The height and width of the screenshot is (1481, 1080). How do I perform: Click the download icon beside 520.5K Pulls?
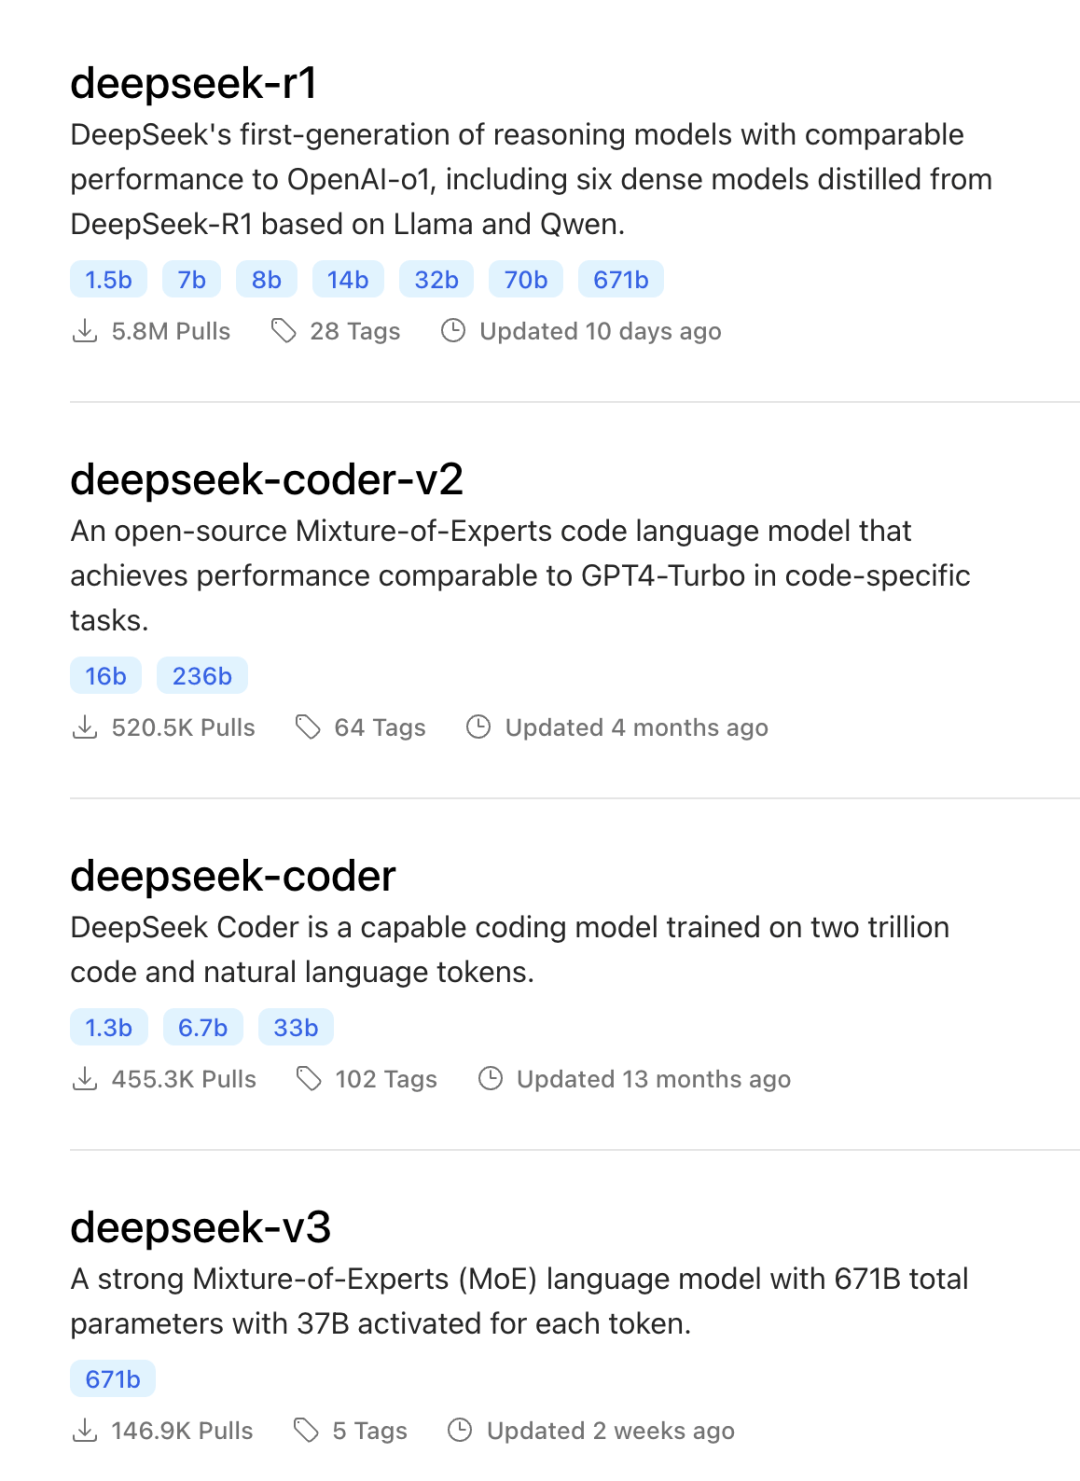pyautogui.click(x=85, y=727)
